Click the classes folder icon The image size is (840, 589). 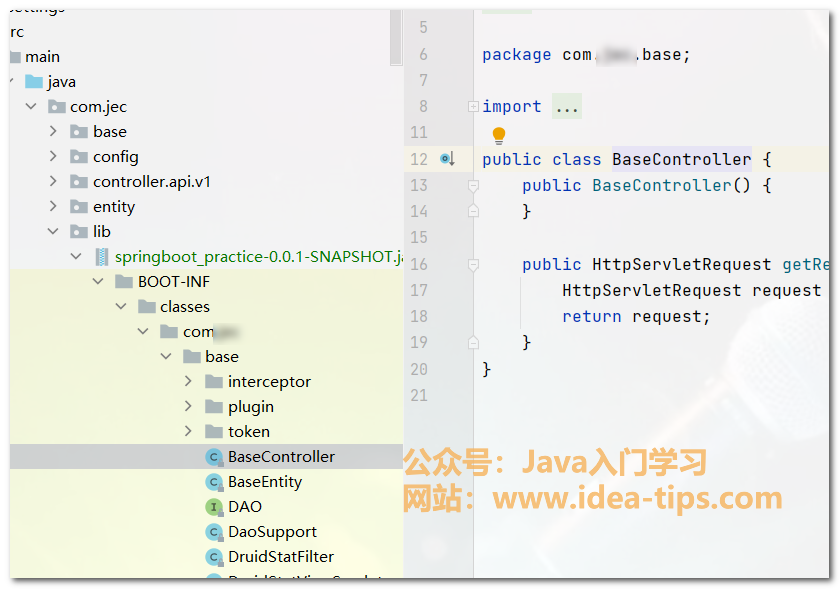(x=147, y=307)
